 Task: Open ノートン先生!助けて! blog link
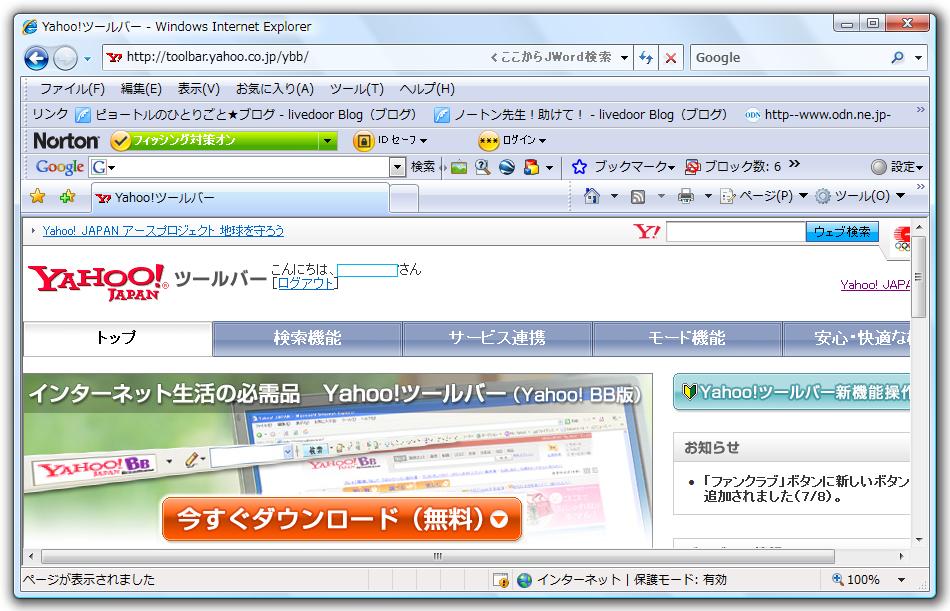tap(580, 115)
